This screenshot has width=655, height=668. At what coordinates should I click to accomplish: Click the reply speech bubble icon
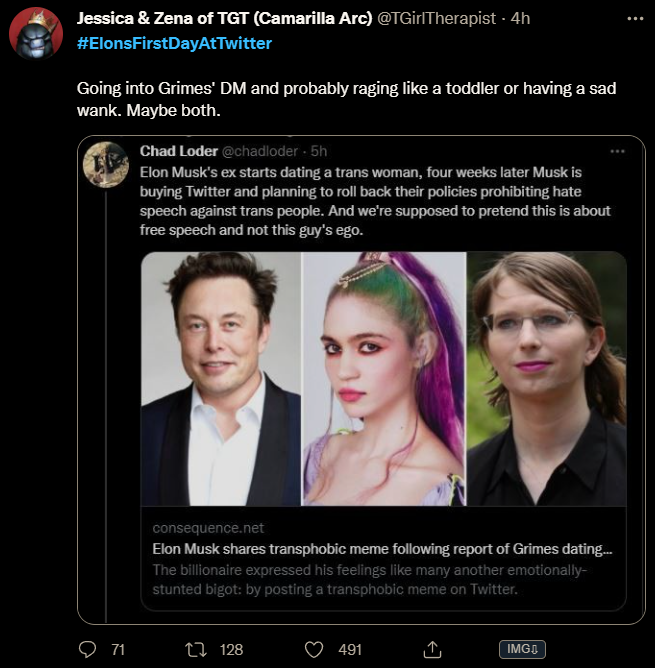88,649
